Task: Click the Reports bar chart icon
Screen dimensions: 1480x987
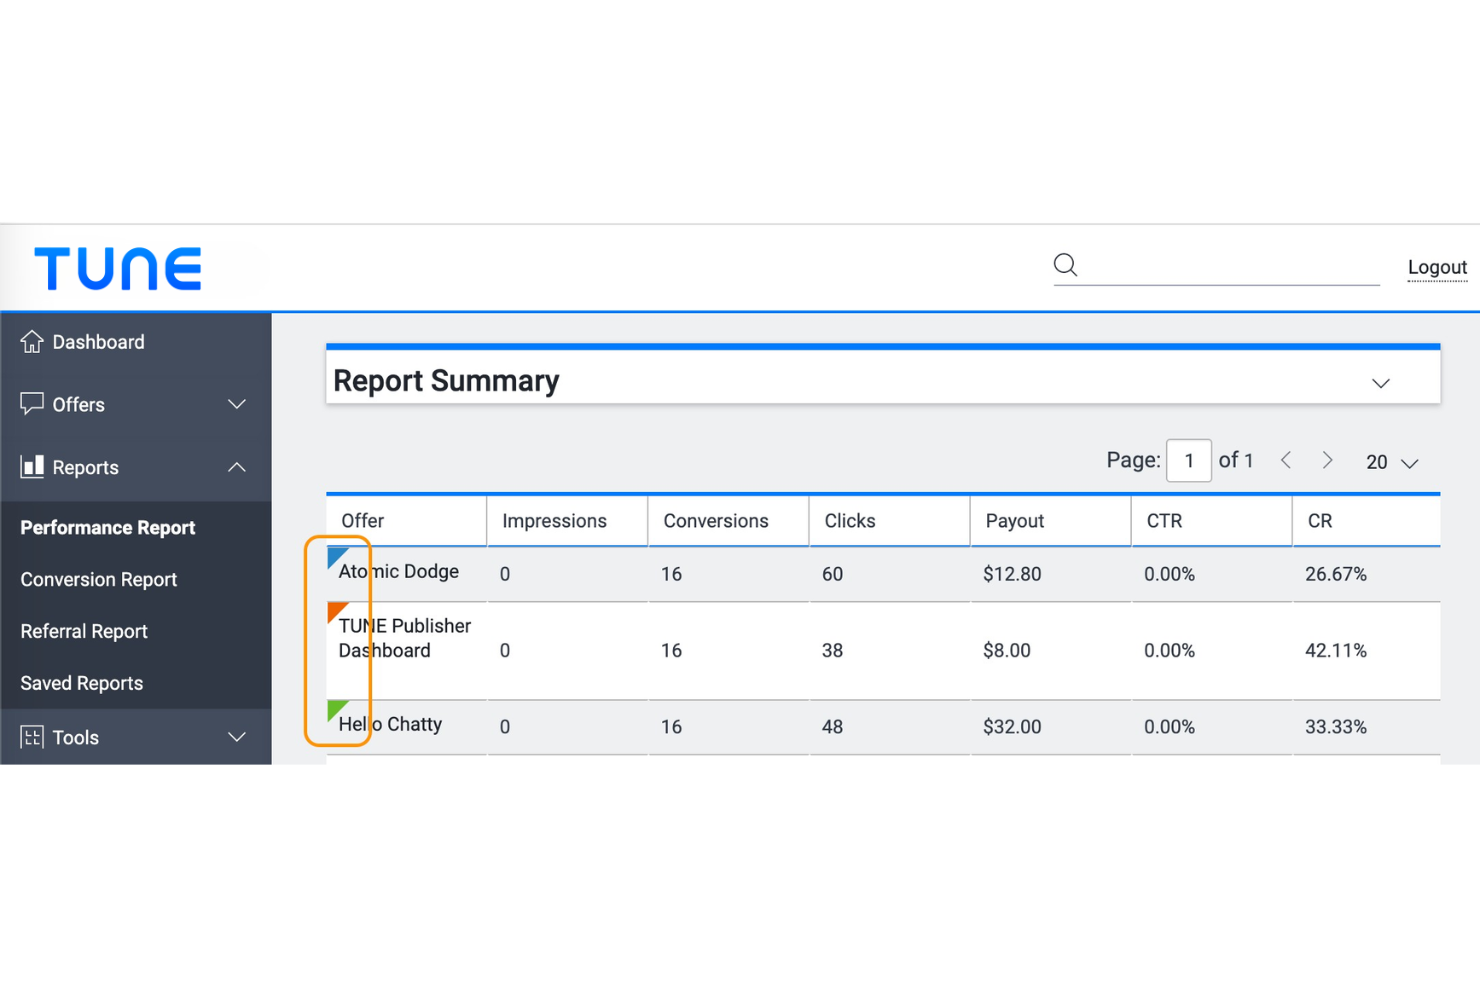Action: click(x=33, y=466)
